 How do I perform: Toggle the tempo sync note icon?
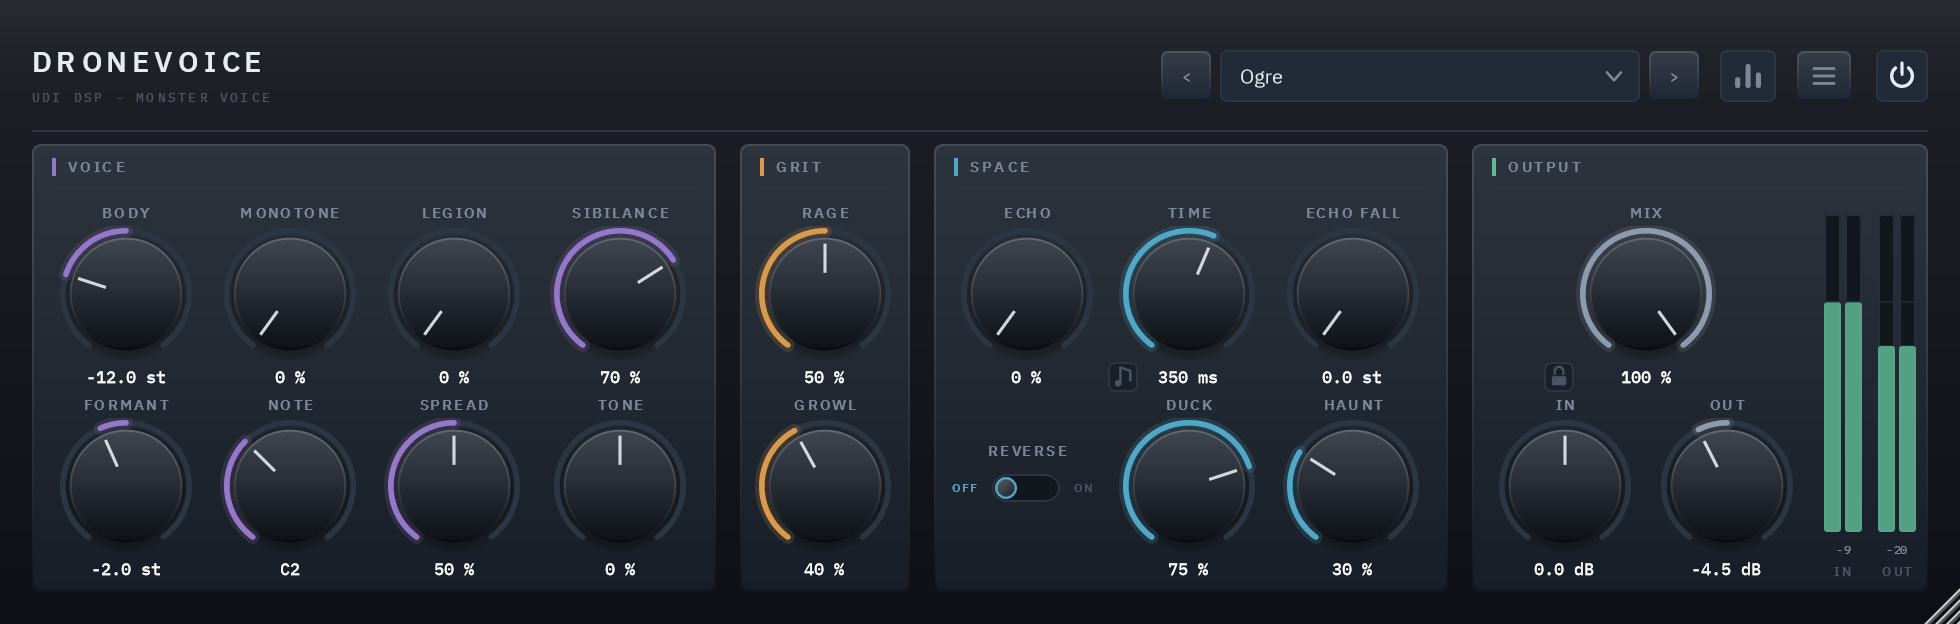pos(1123,377)
